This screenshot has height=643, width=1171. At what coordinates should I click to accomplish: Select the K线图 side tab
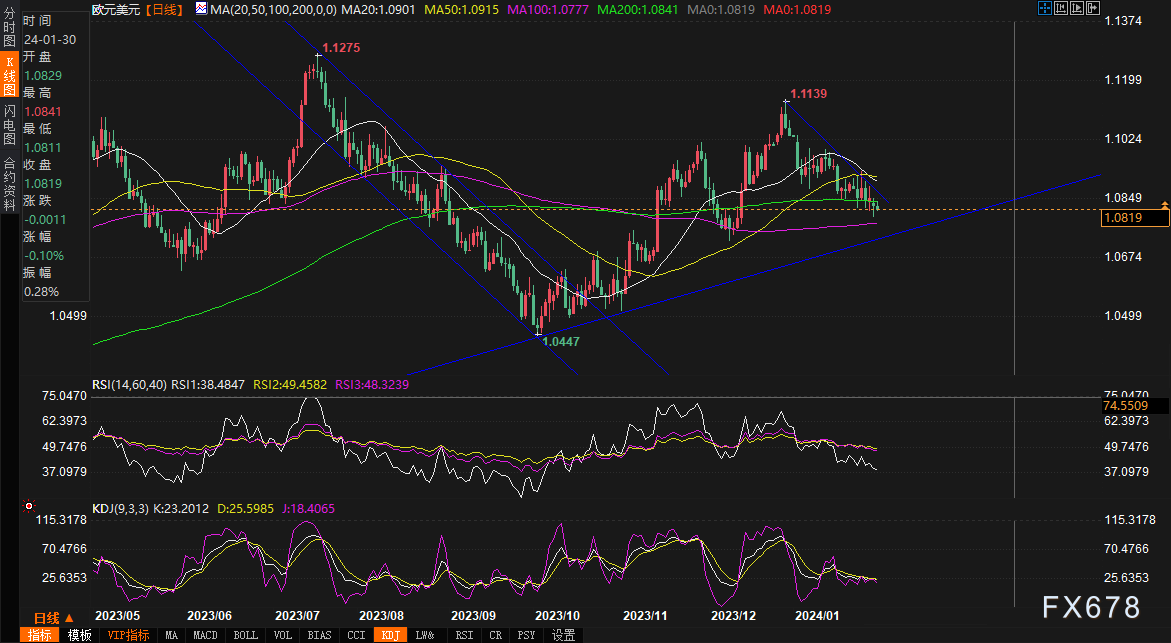(x=9, y=78)
